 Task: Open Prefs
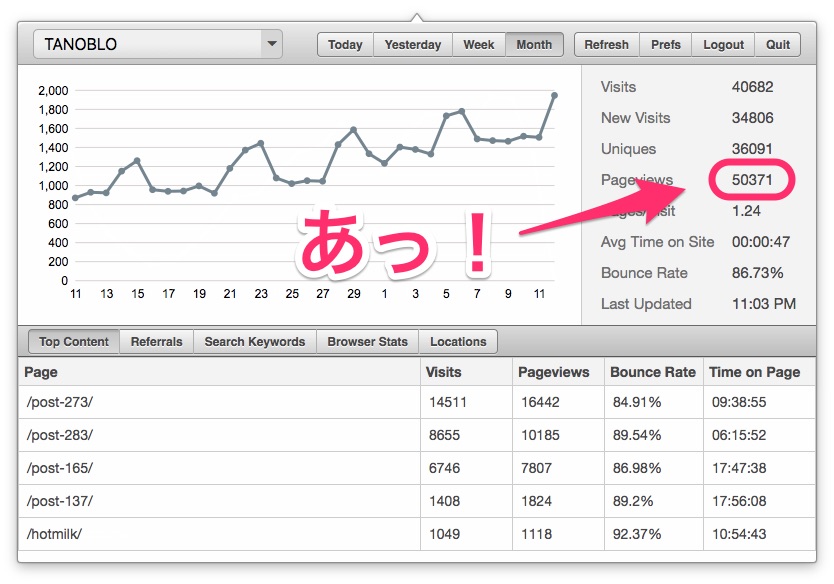(x=665, y=45)
